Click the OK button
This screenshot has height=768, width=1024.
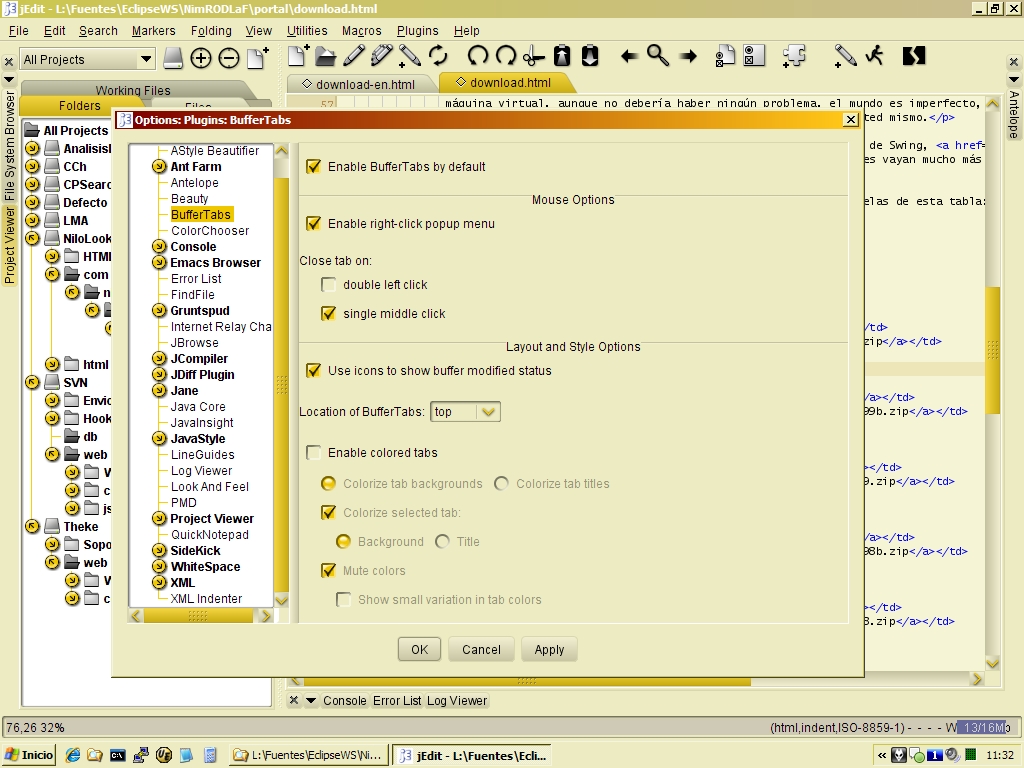pos(419,649)
